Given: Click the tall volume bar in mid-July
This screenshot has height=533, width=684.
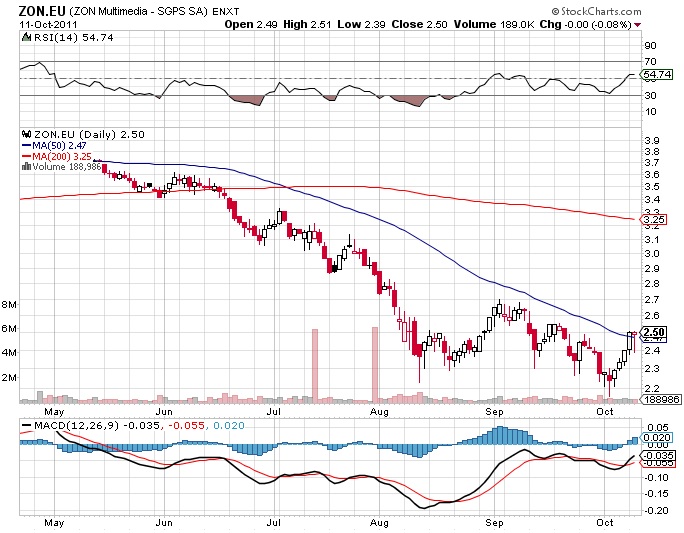Looking at the screenshot, I should pyautogui.click(x=315, y=366).
